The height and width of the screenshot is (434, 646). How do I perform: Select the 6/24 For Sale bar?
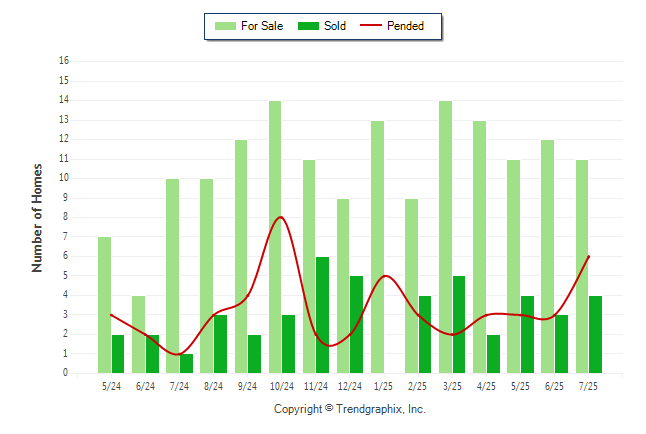[138, 334]
